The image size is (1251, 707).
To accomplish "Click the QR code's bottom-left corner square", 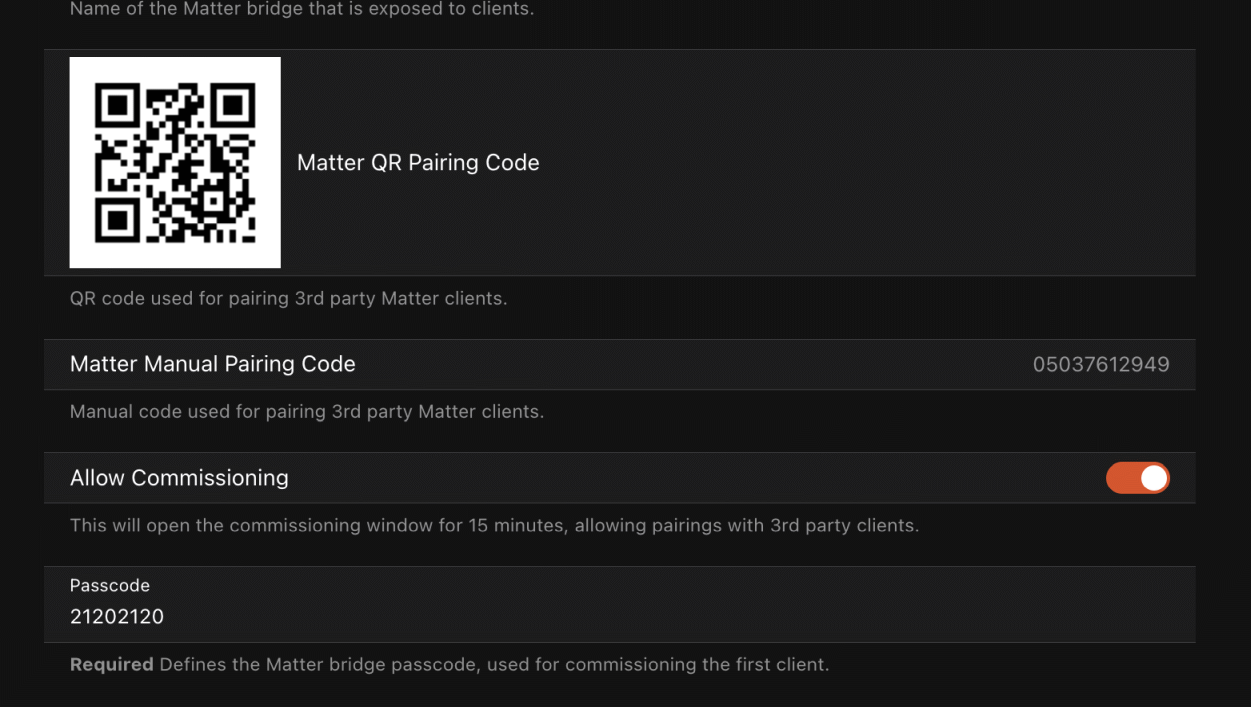I will point(118,219).
